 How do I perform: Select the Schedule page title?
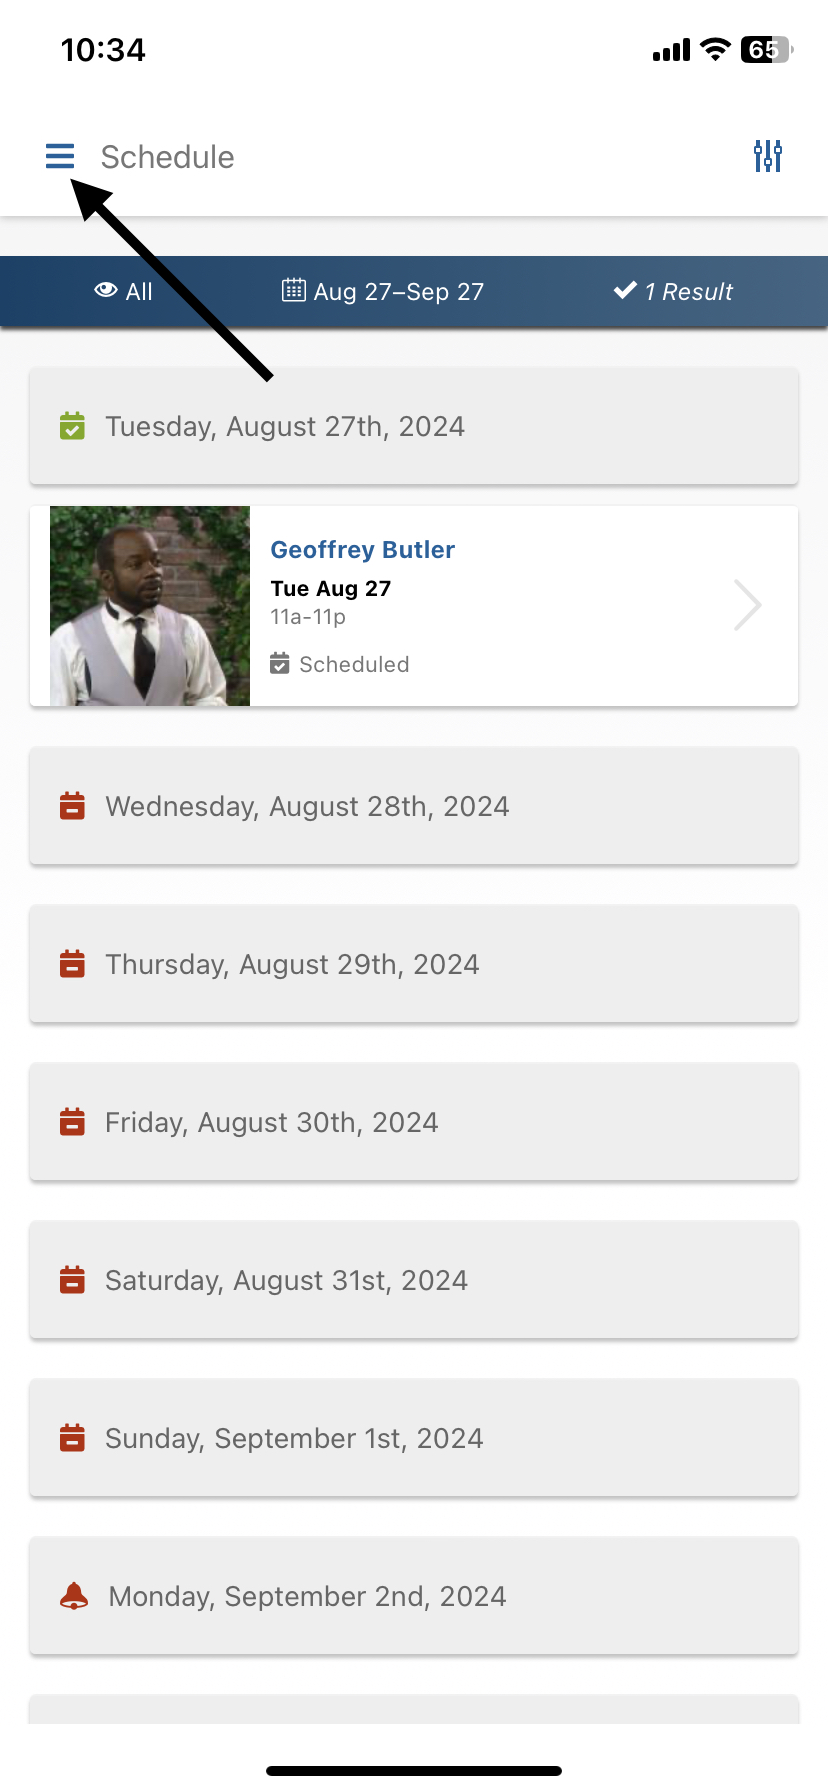(x=168, y=157)
